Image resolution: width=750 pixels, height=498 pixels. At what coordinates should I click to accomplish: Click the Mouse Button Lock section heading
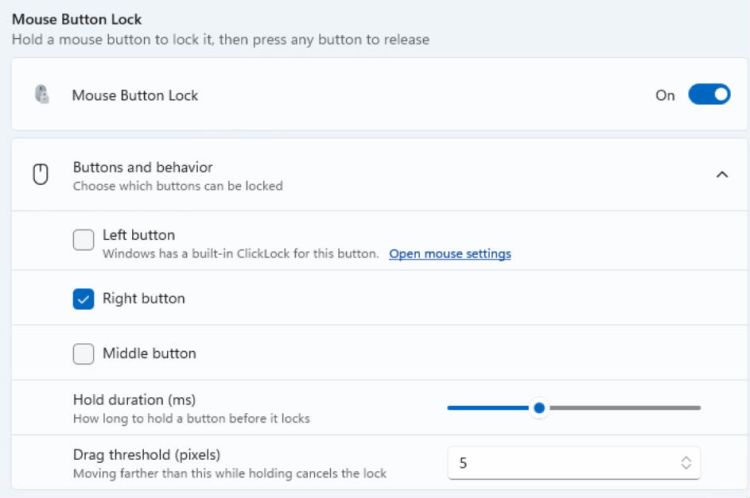(77, 20)
